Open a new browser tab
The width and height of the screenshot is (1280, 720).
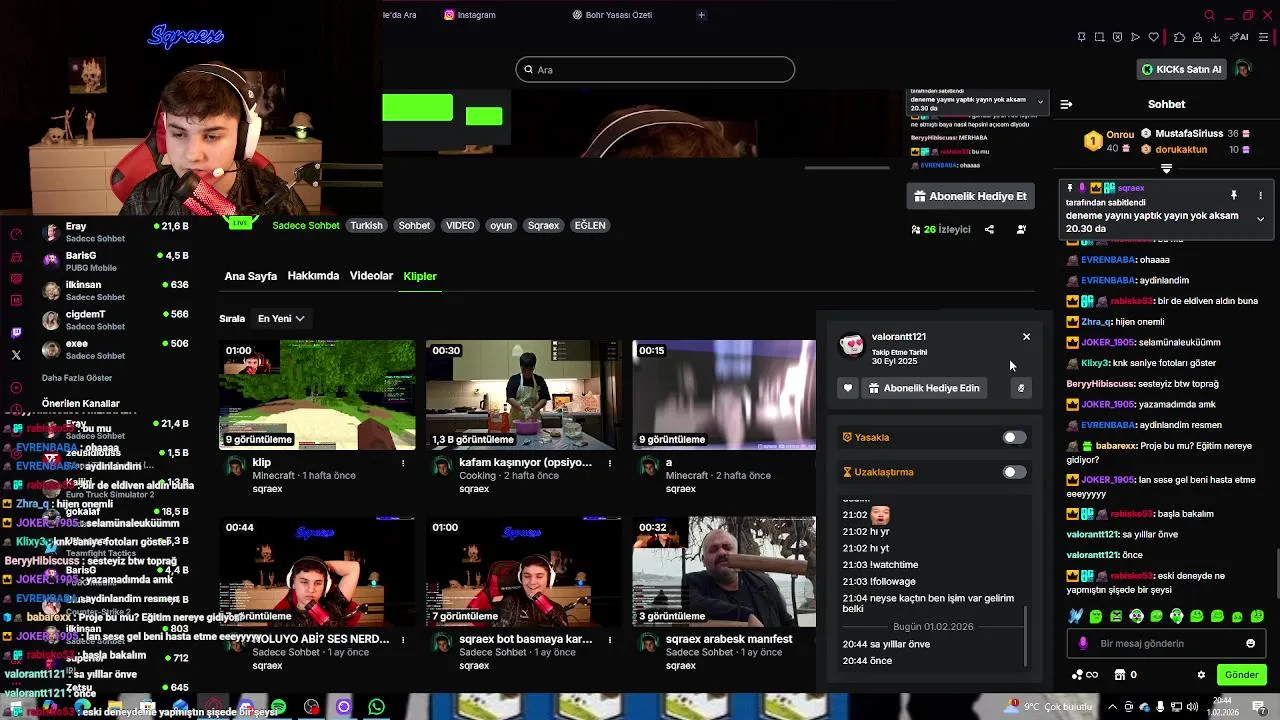(701, 15)
